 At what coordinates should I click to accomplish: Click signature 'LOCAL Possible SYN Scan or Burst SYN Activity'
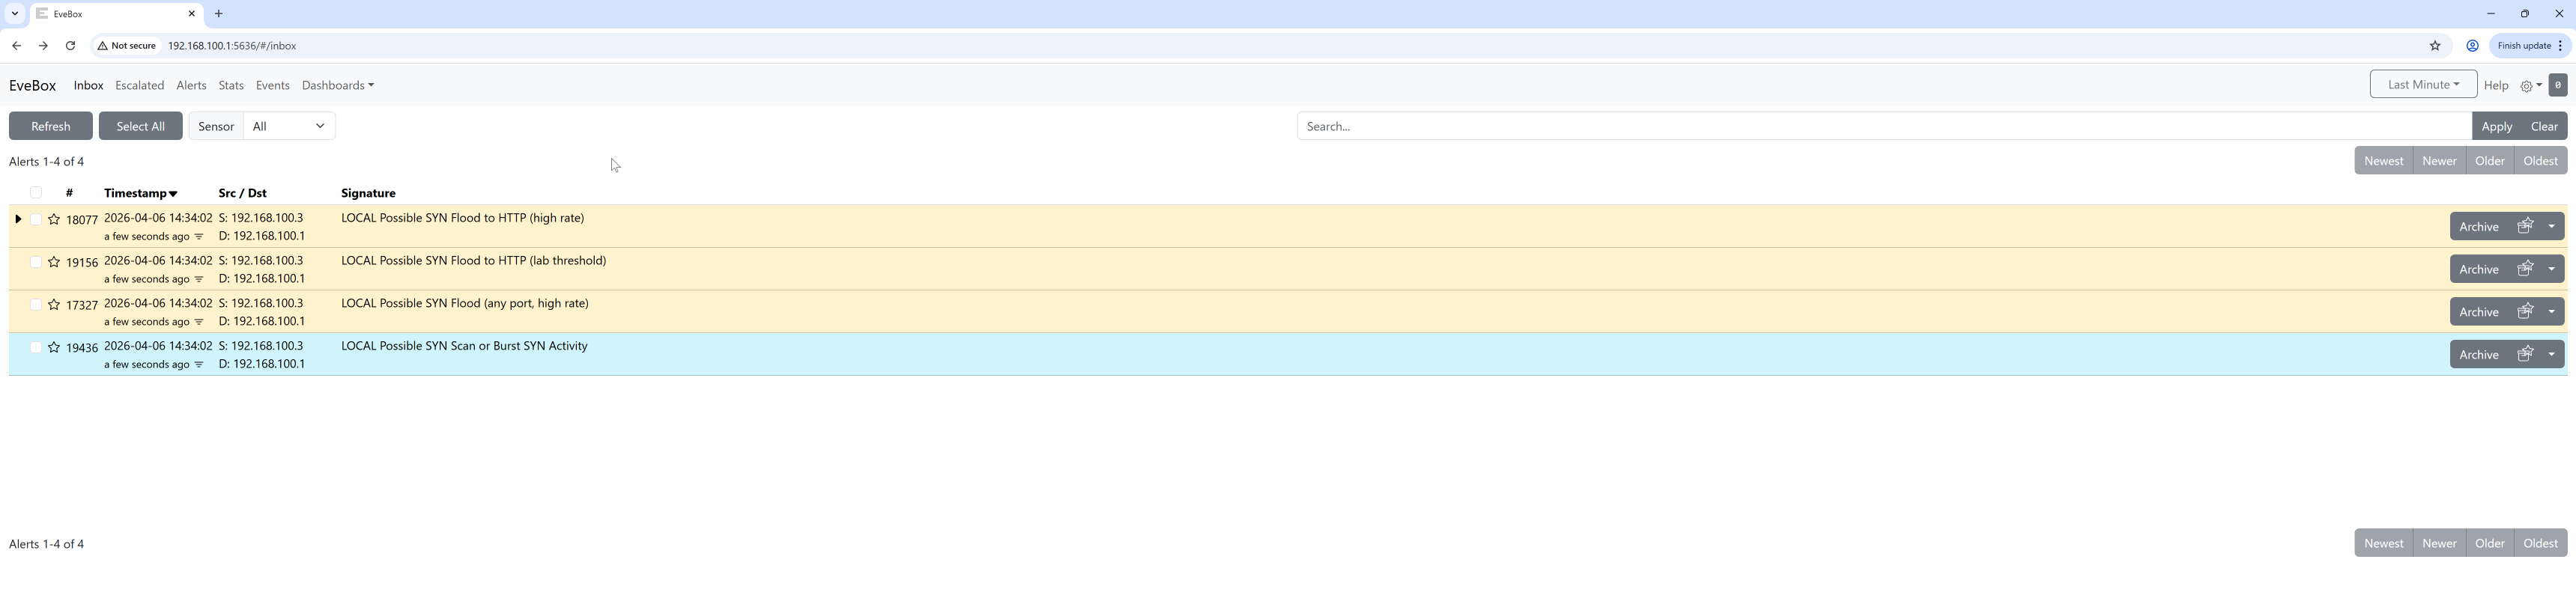coord(464,346)
